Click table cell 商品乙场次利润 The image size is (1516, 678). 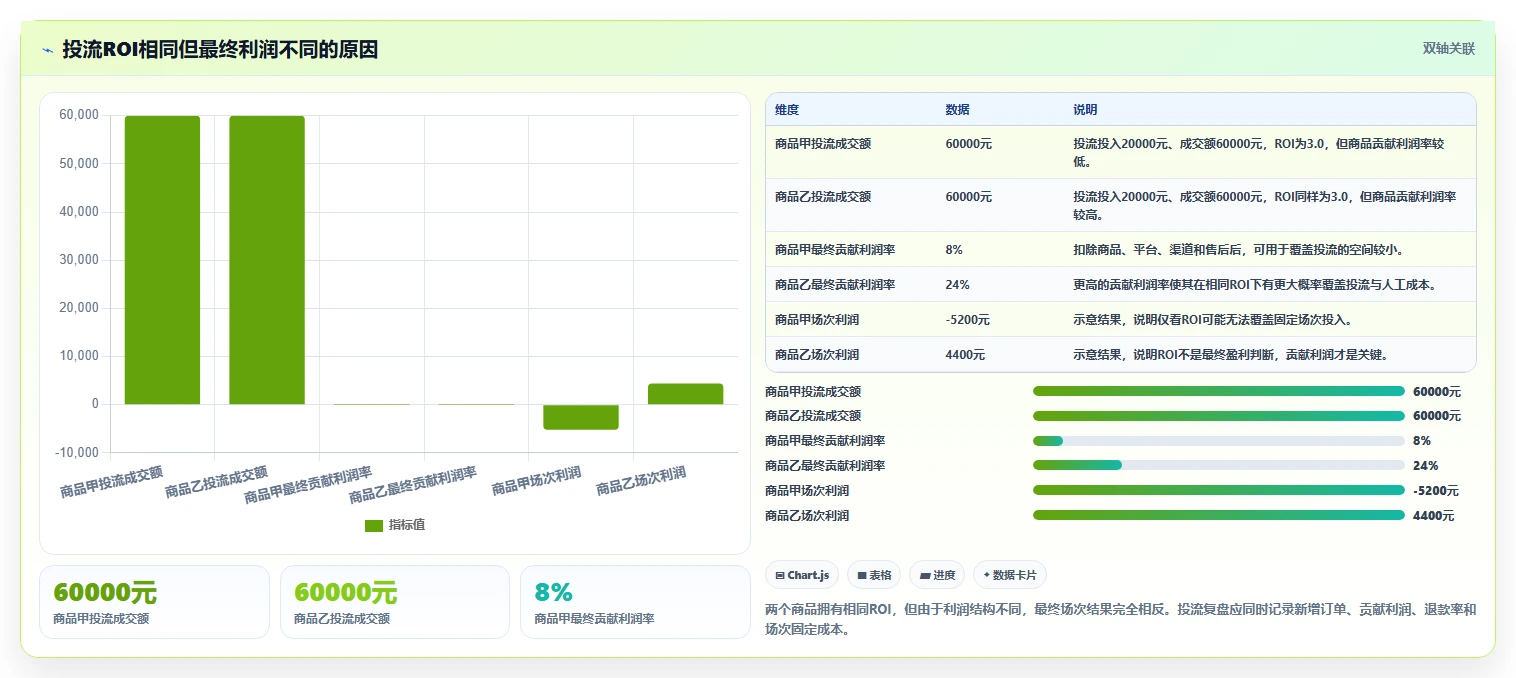click(817, 354)
